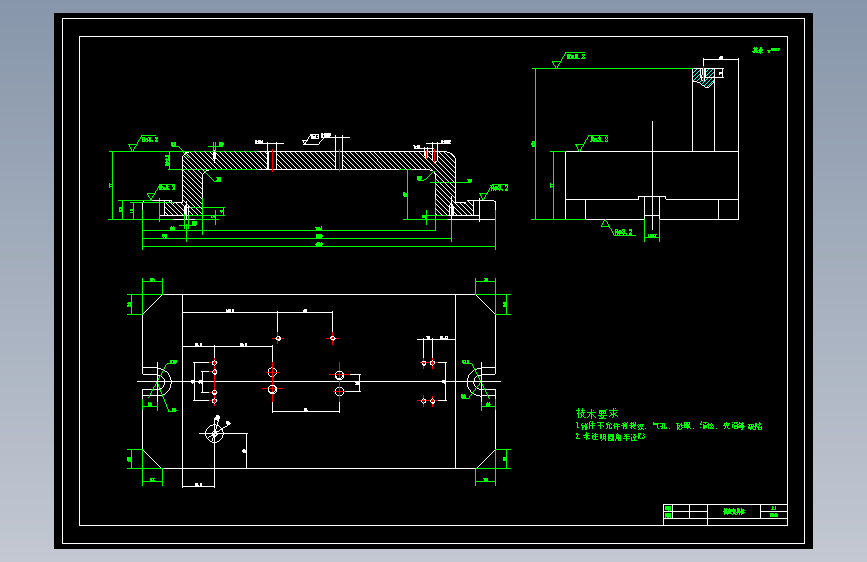
Task: Click the longest overall dimension line under section view
Action: click(319, 247)
